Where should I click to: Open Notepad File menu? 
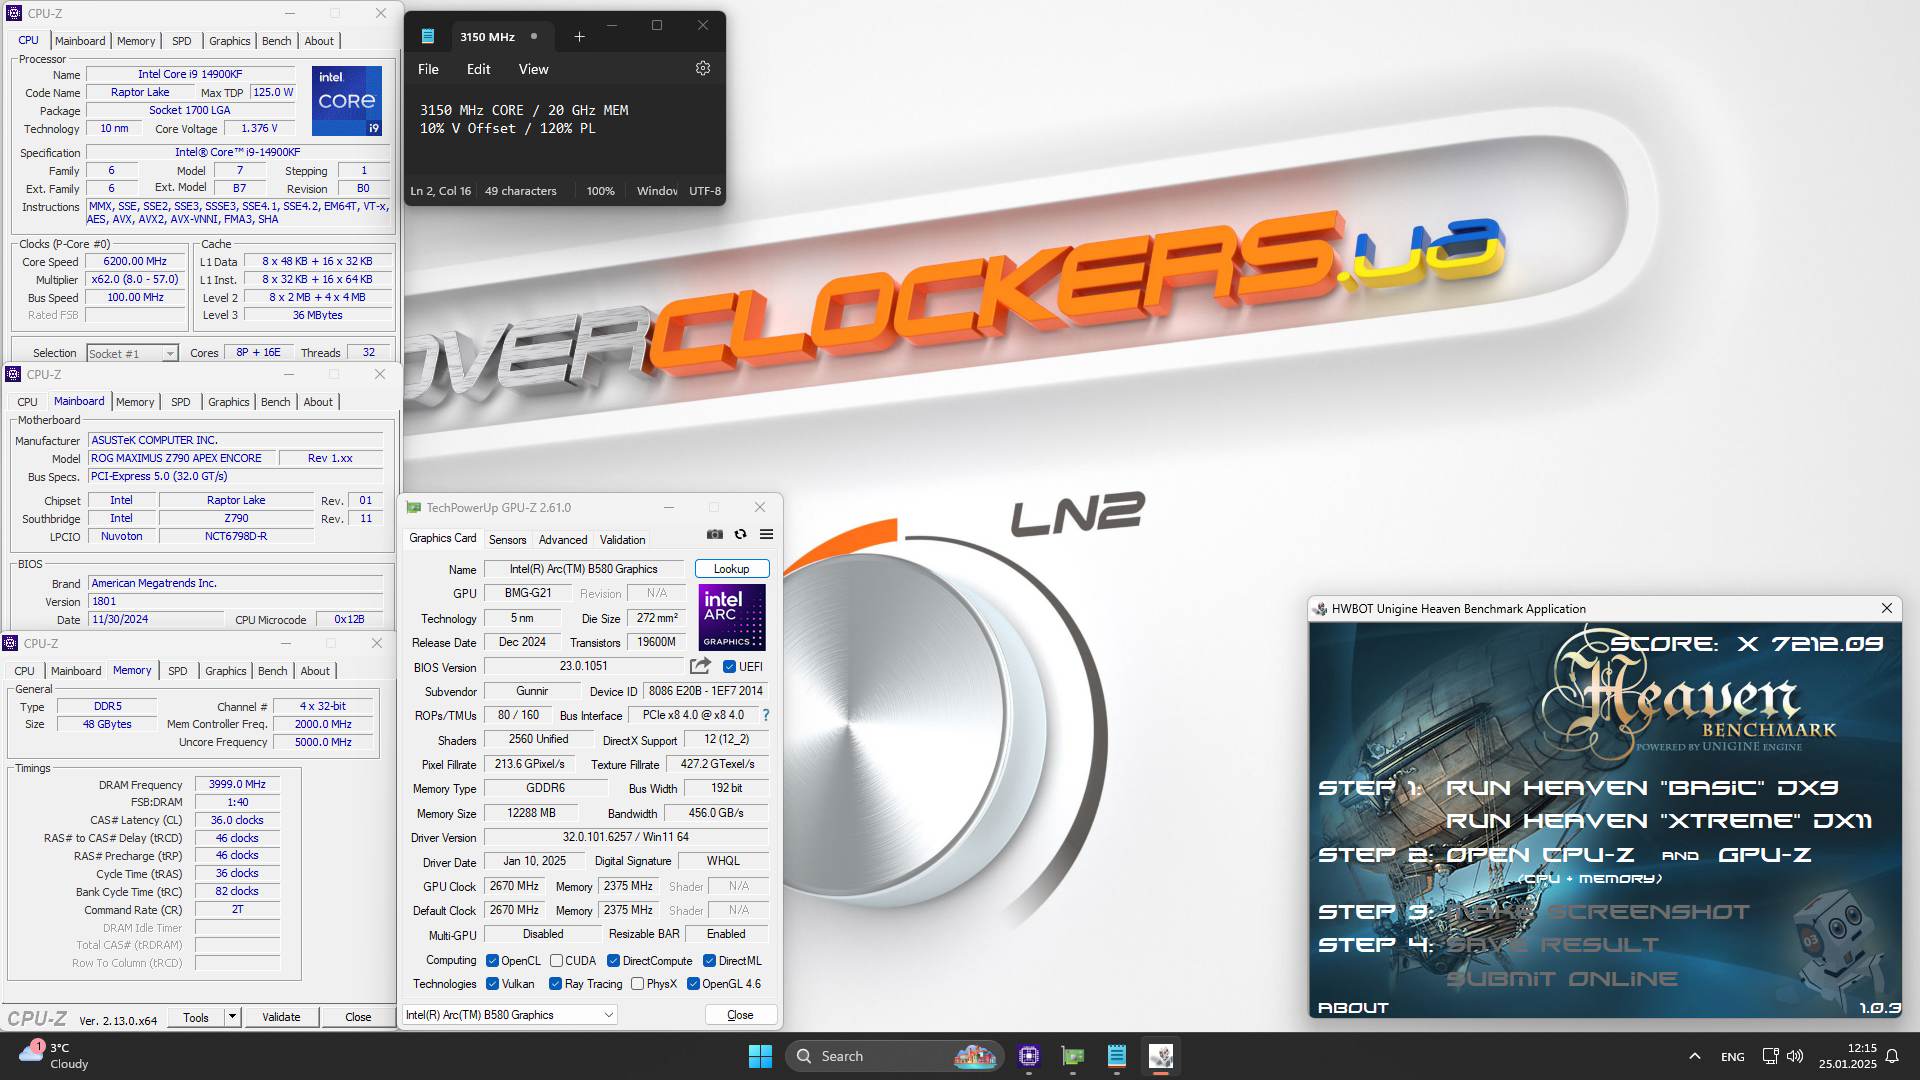pyautogui.click(x=428, y=69)
